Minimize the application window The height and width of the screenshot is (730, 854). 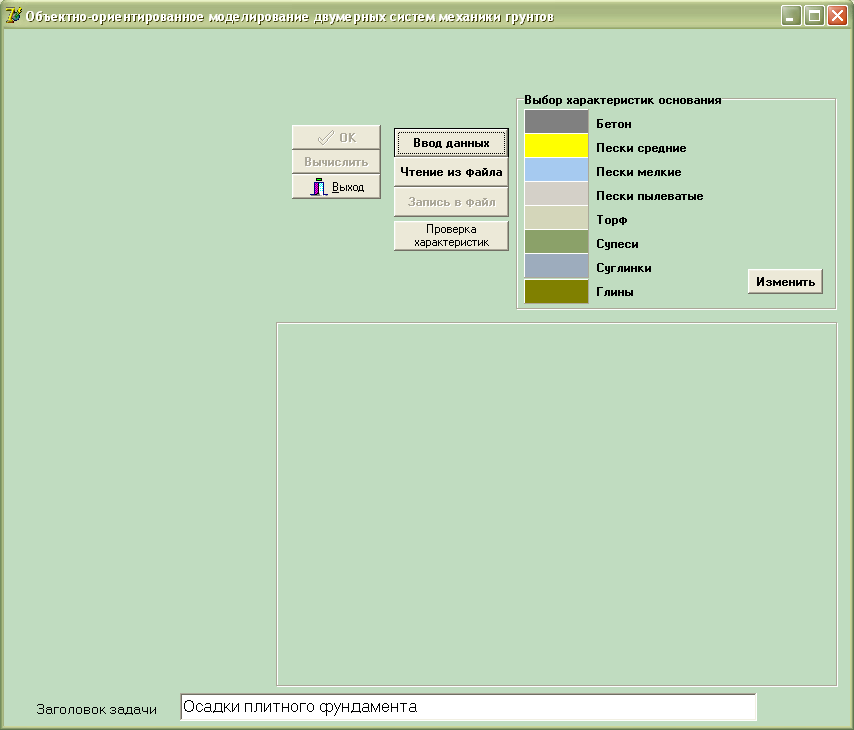click(790, 16)
